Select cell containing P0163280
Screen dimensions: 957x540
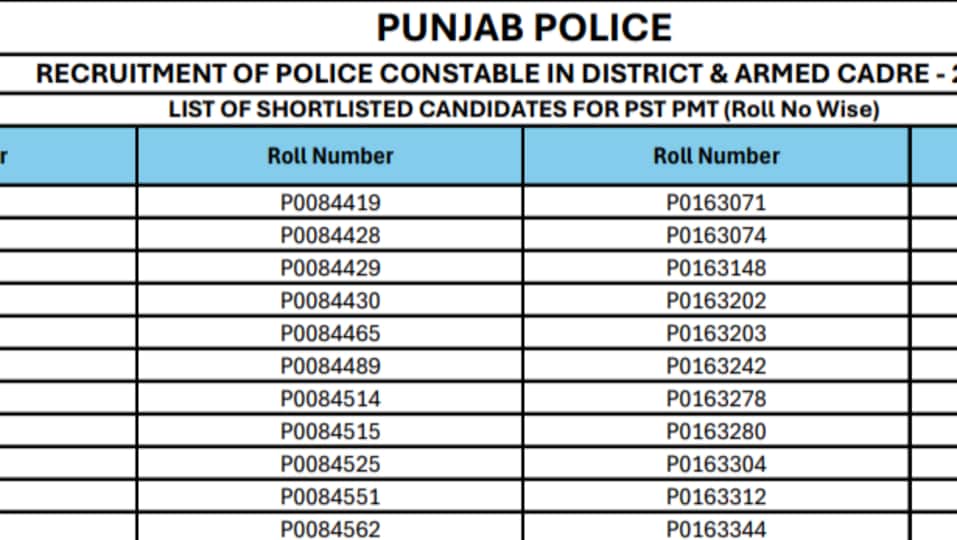716,431
